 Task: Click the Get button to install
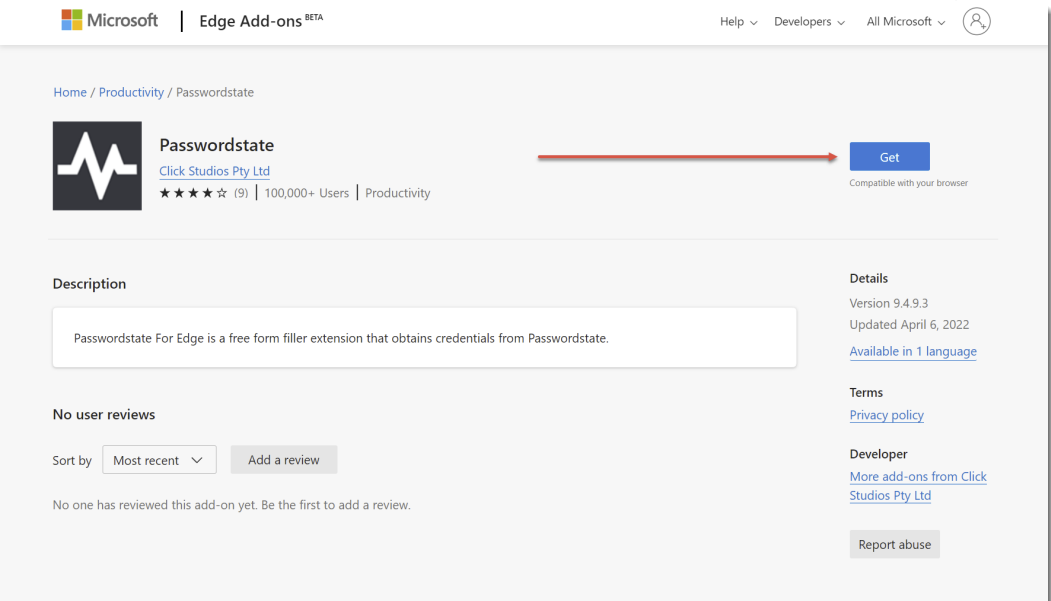coord(889,157)
